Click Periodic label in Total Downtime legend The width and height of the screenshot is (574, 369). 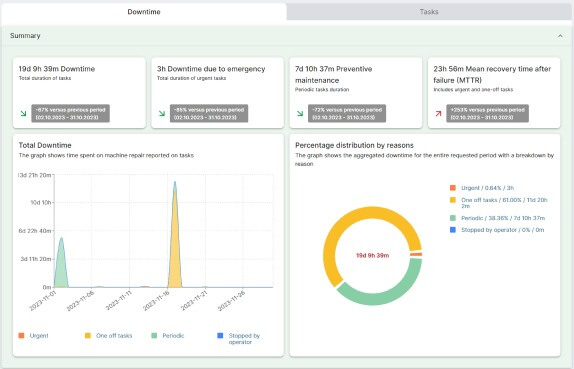[173, 336]
